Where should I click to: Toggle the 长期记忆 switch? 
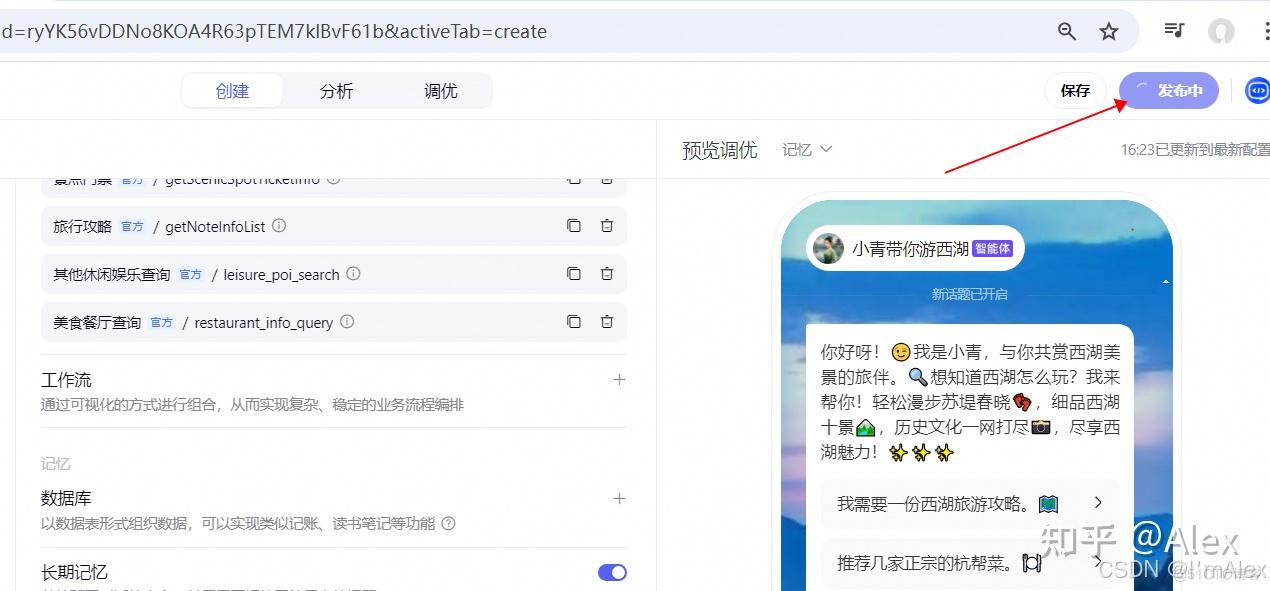click(x=612, y=572)
